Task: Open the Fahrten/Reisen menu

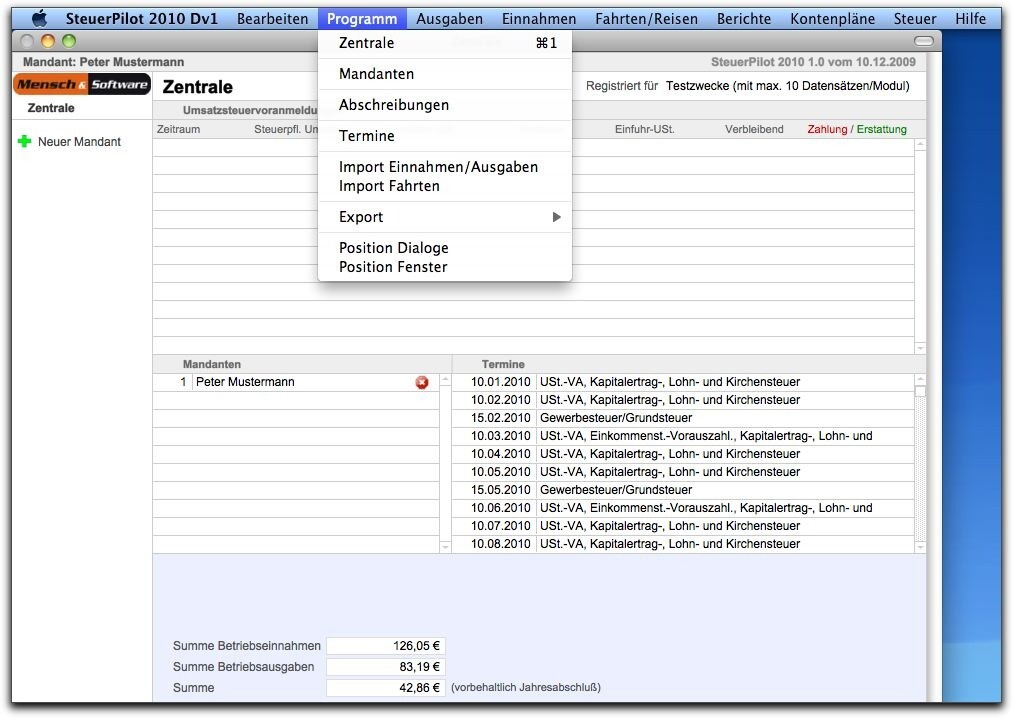Action: tap(646, 18)
